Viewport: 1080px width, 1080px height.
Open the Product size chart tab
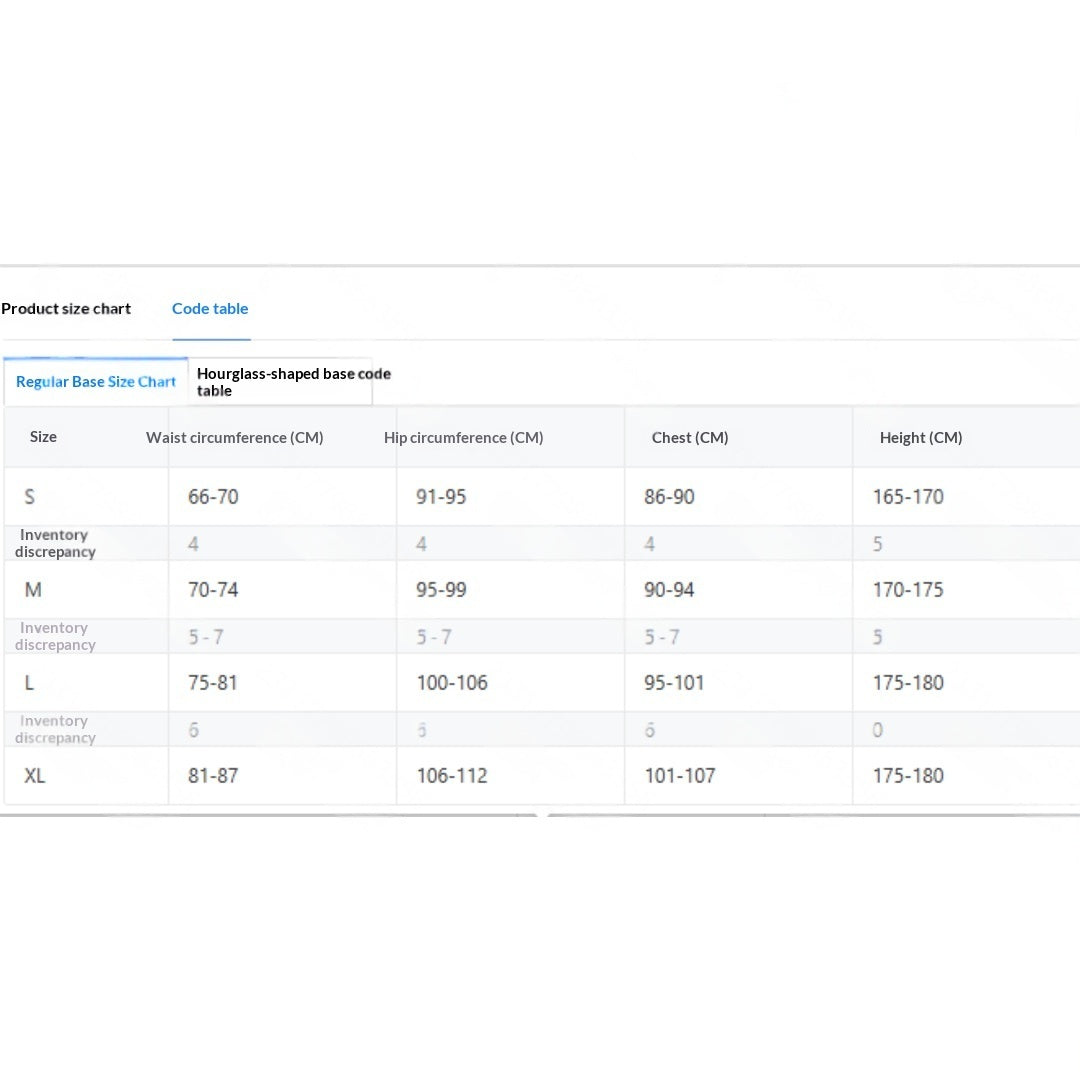pos(66,309)
